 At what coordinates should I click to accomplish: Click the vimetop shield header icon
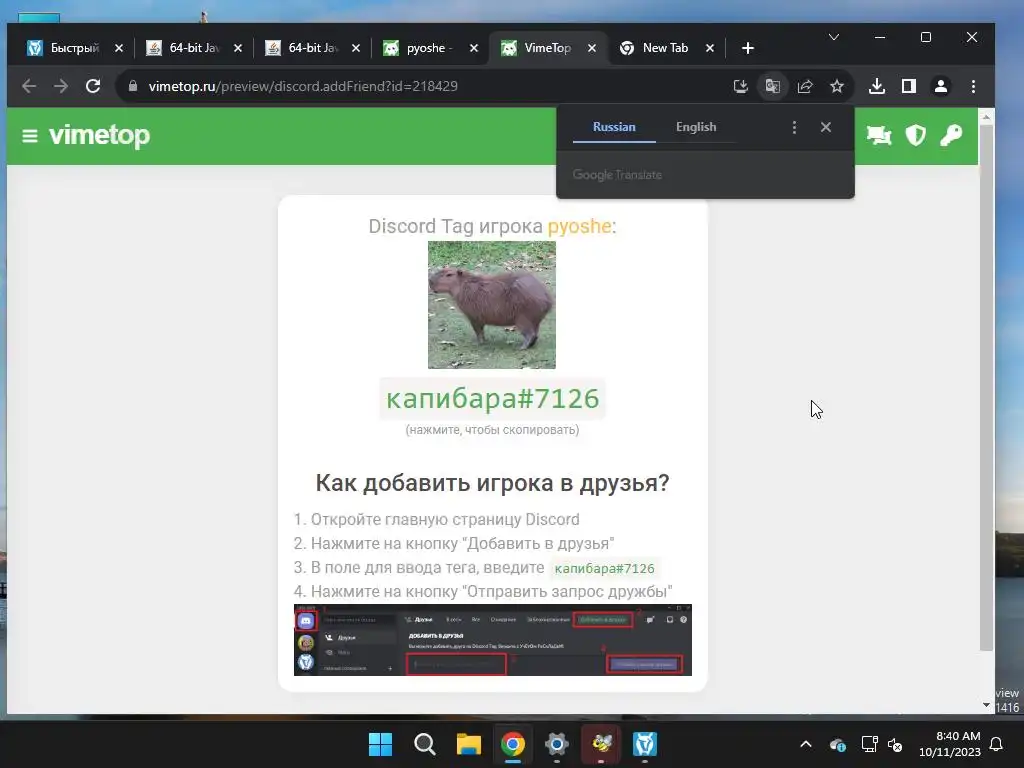pyautogui.click(x=916, y=135)
